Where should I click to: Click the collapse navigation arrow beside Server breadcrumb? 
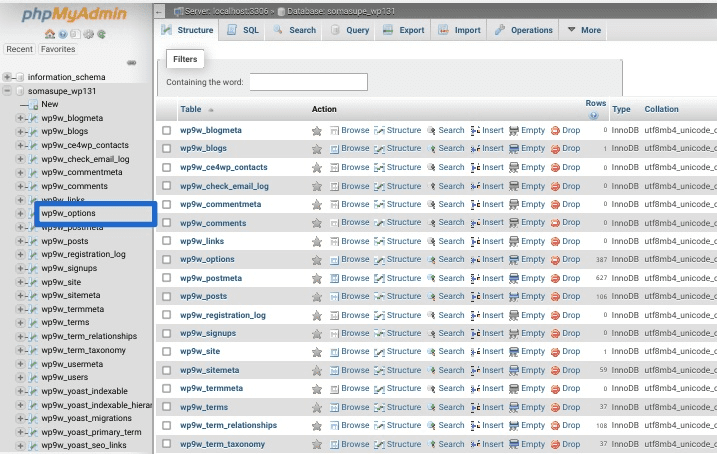point(159,11)
